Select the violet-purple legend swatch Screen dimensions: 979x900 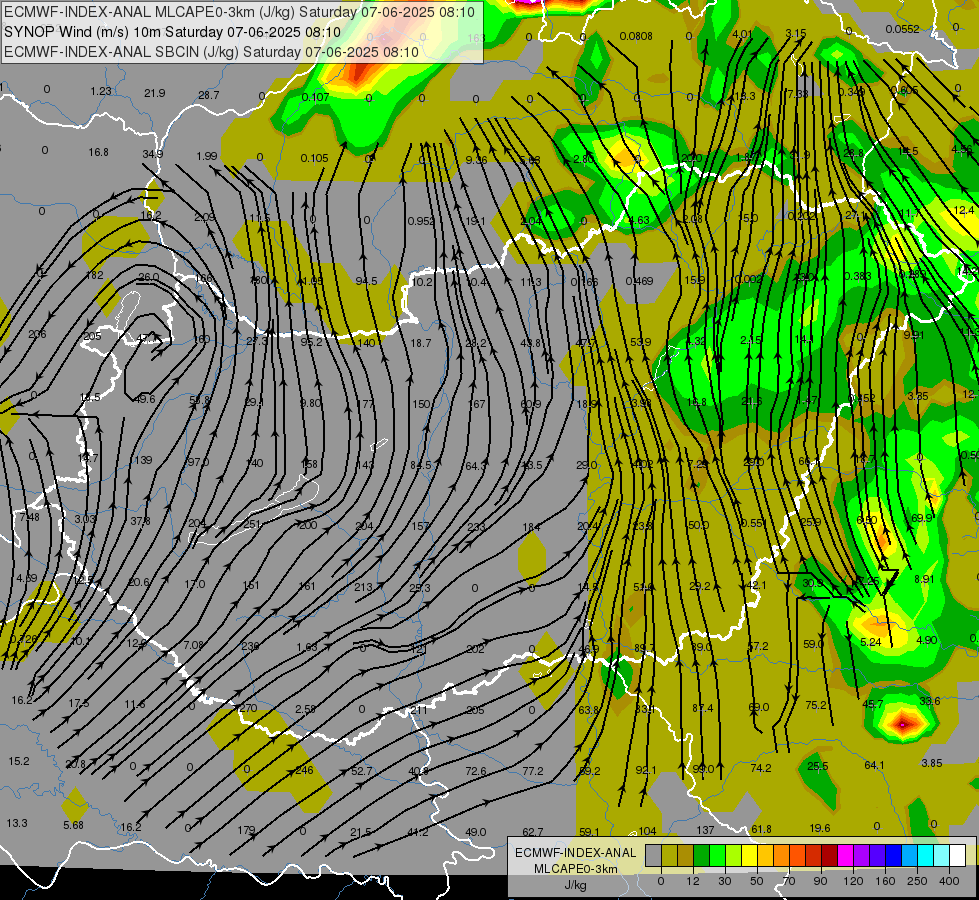click(862, 855)
